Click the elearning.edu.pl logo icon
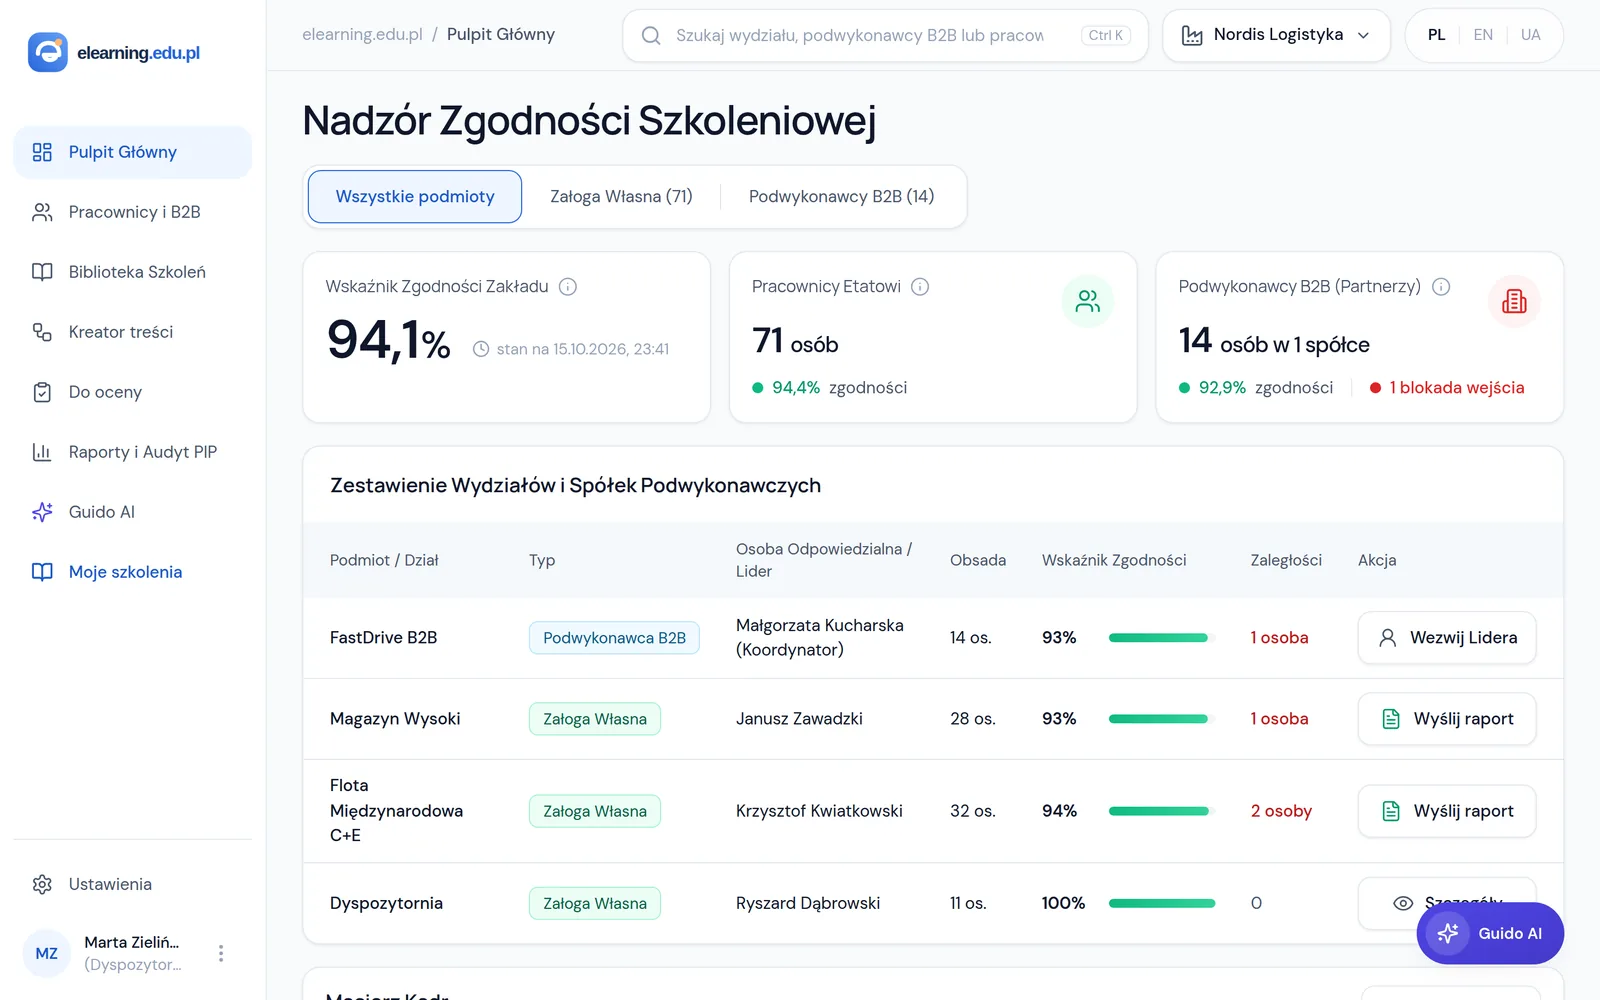 47,52
